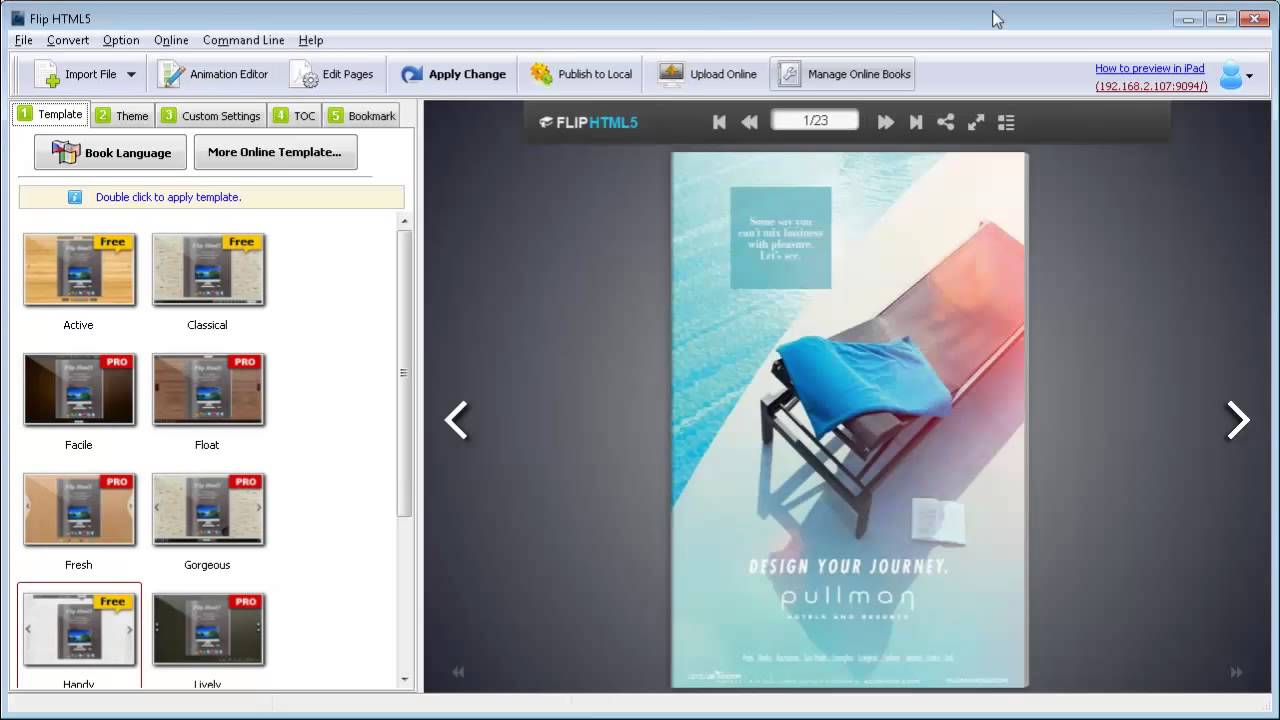1280x720 pixels.
Task: Expand the user account dropdown arrow
Action: pyautogui.click(x=1249, y=77)
